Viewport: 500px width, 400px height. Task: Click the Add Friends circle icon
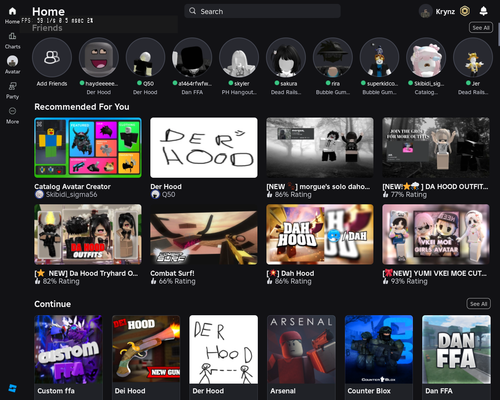pyautogui.click(x=52, y=57)
